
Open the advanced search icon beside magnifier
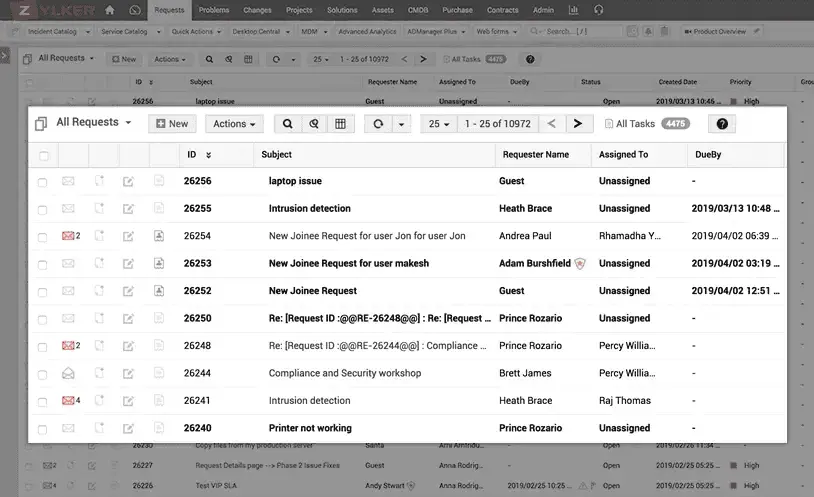pyautogui.click(x=314, y=124)
